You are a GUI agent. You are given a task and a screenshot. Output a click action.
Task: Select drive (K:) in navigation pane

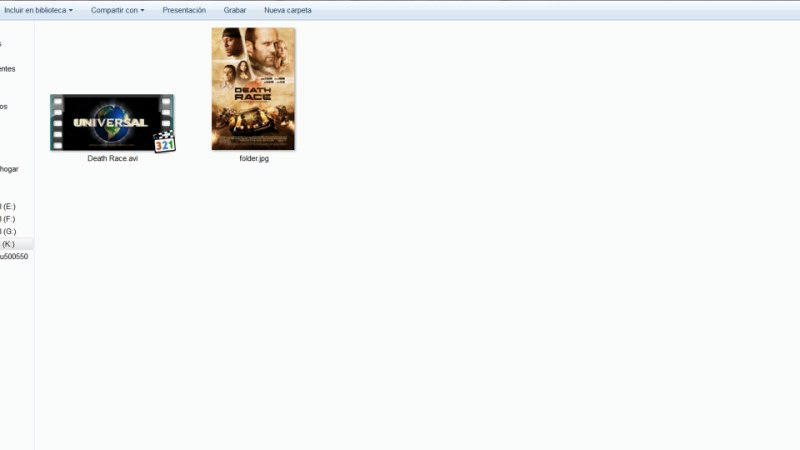coord(8,244)
